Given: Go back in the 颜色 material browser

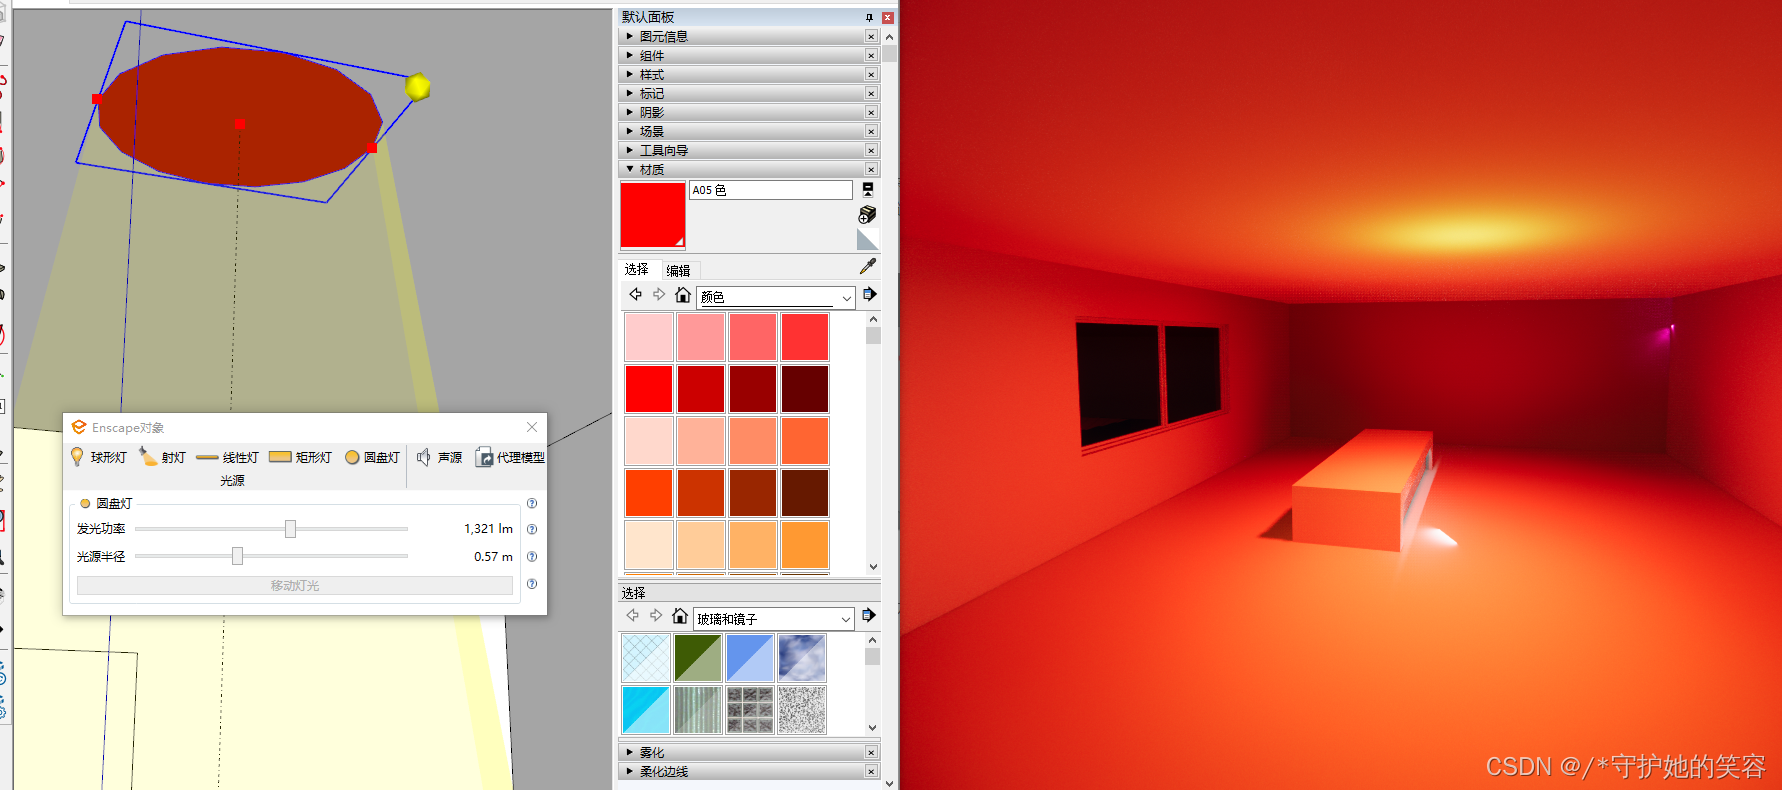Looking at the screenshot, I should [635, 294].
